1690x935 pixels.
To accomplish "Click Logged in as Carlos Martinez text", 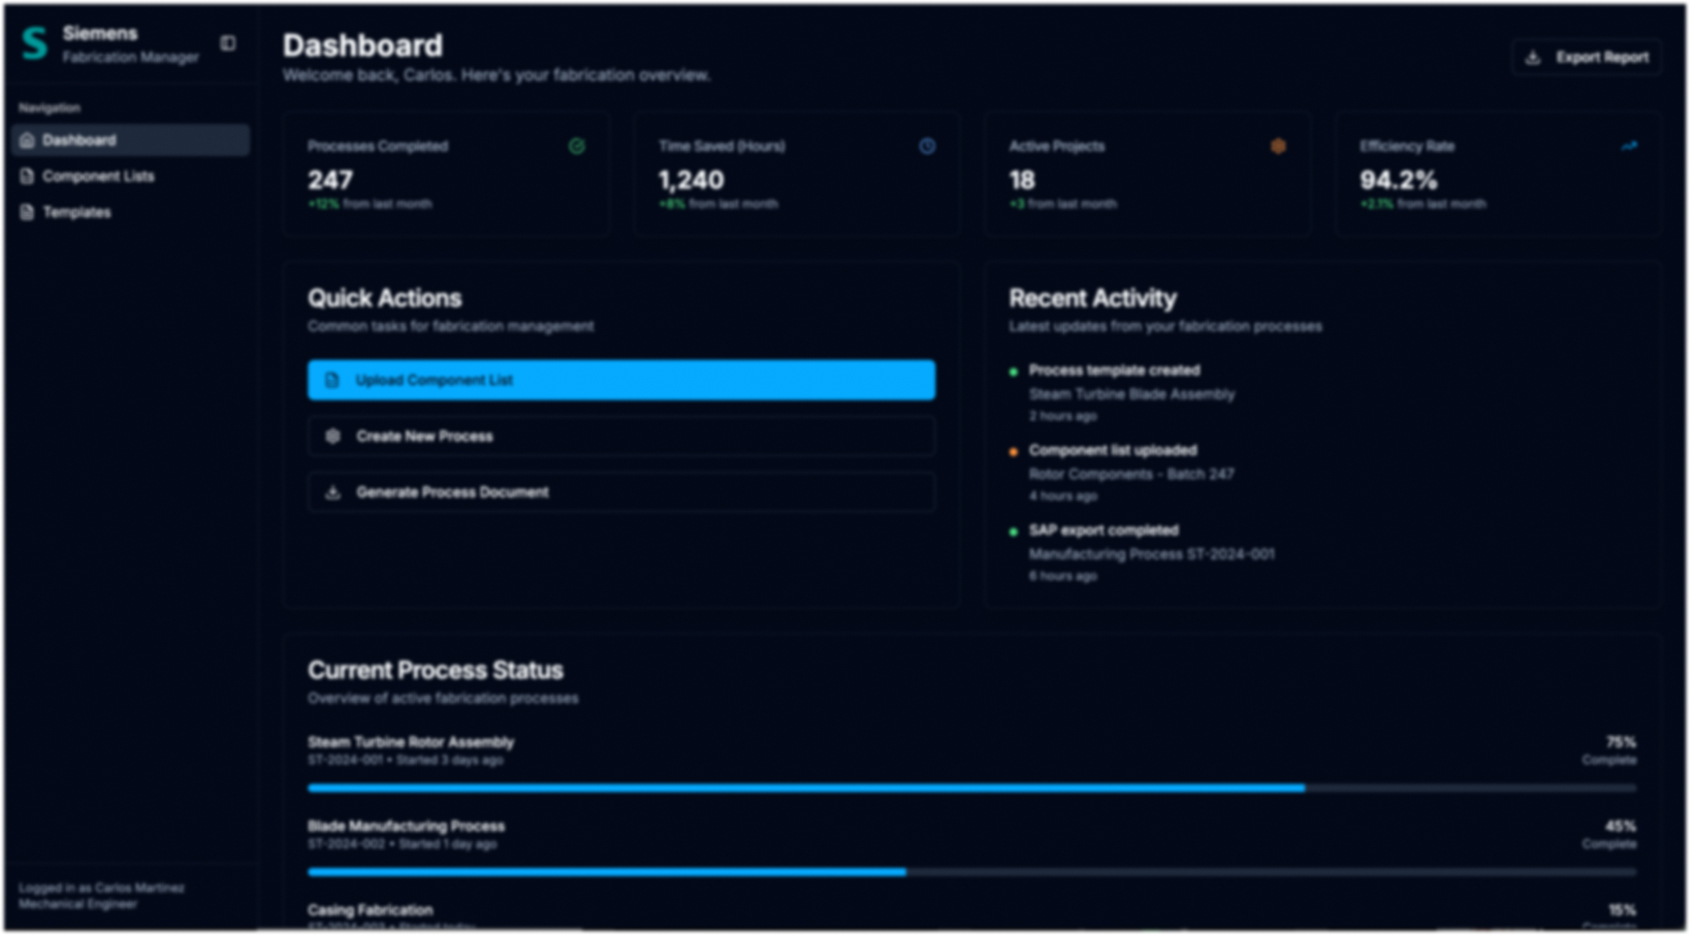I will point(102,888).
